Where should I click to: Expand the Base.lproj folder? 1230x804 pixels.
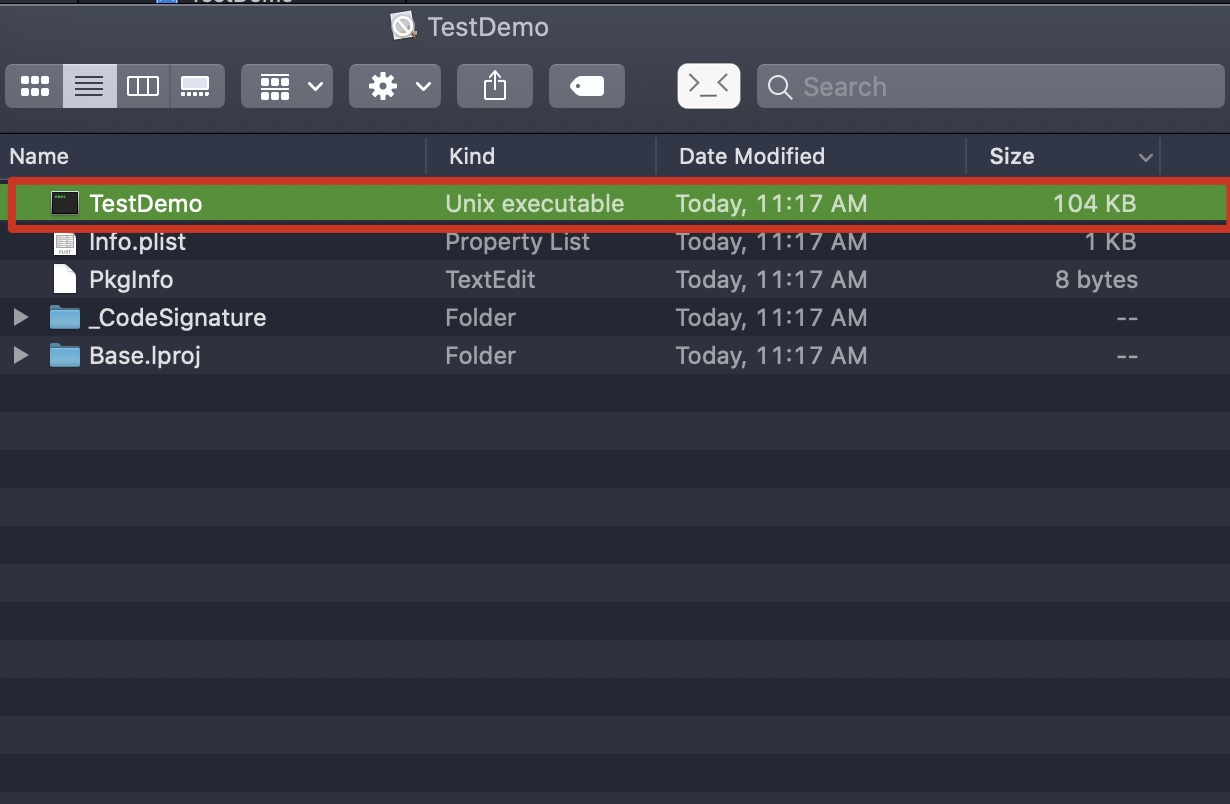21,356
